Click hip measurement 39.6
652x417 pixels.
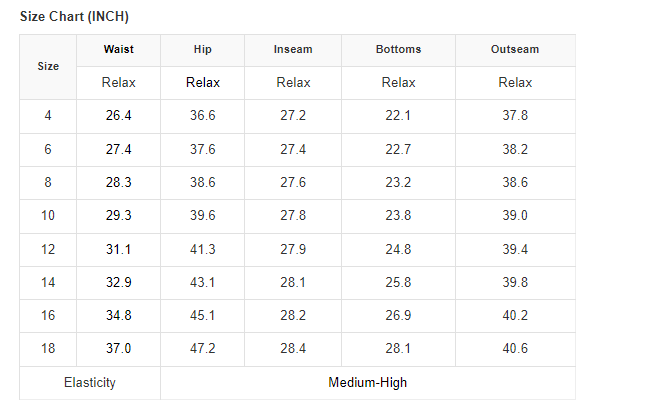tap(203, 216)
